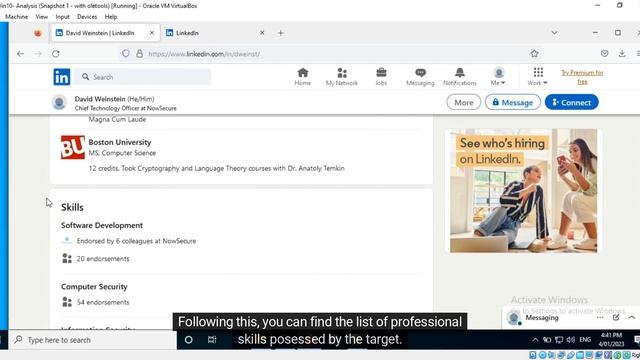Click the Windows taskbar search box
This screenshot has width=640, height=360.
tap(92, 340)
